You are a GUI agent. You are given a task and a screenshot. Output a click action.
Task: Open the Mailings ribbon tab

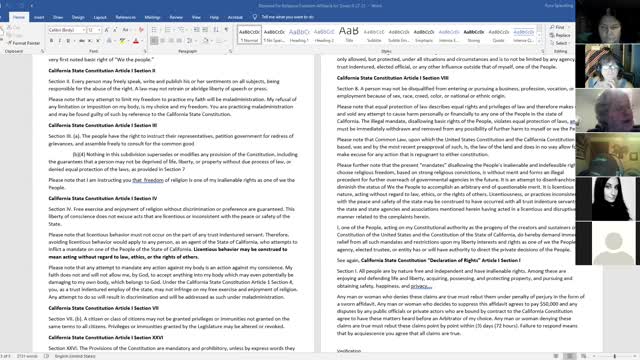click(152, 17)
